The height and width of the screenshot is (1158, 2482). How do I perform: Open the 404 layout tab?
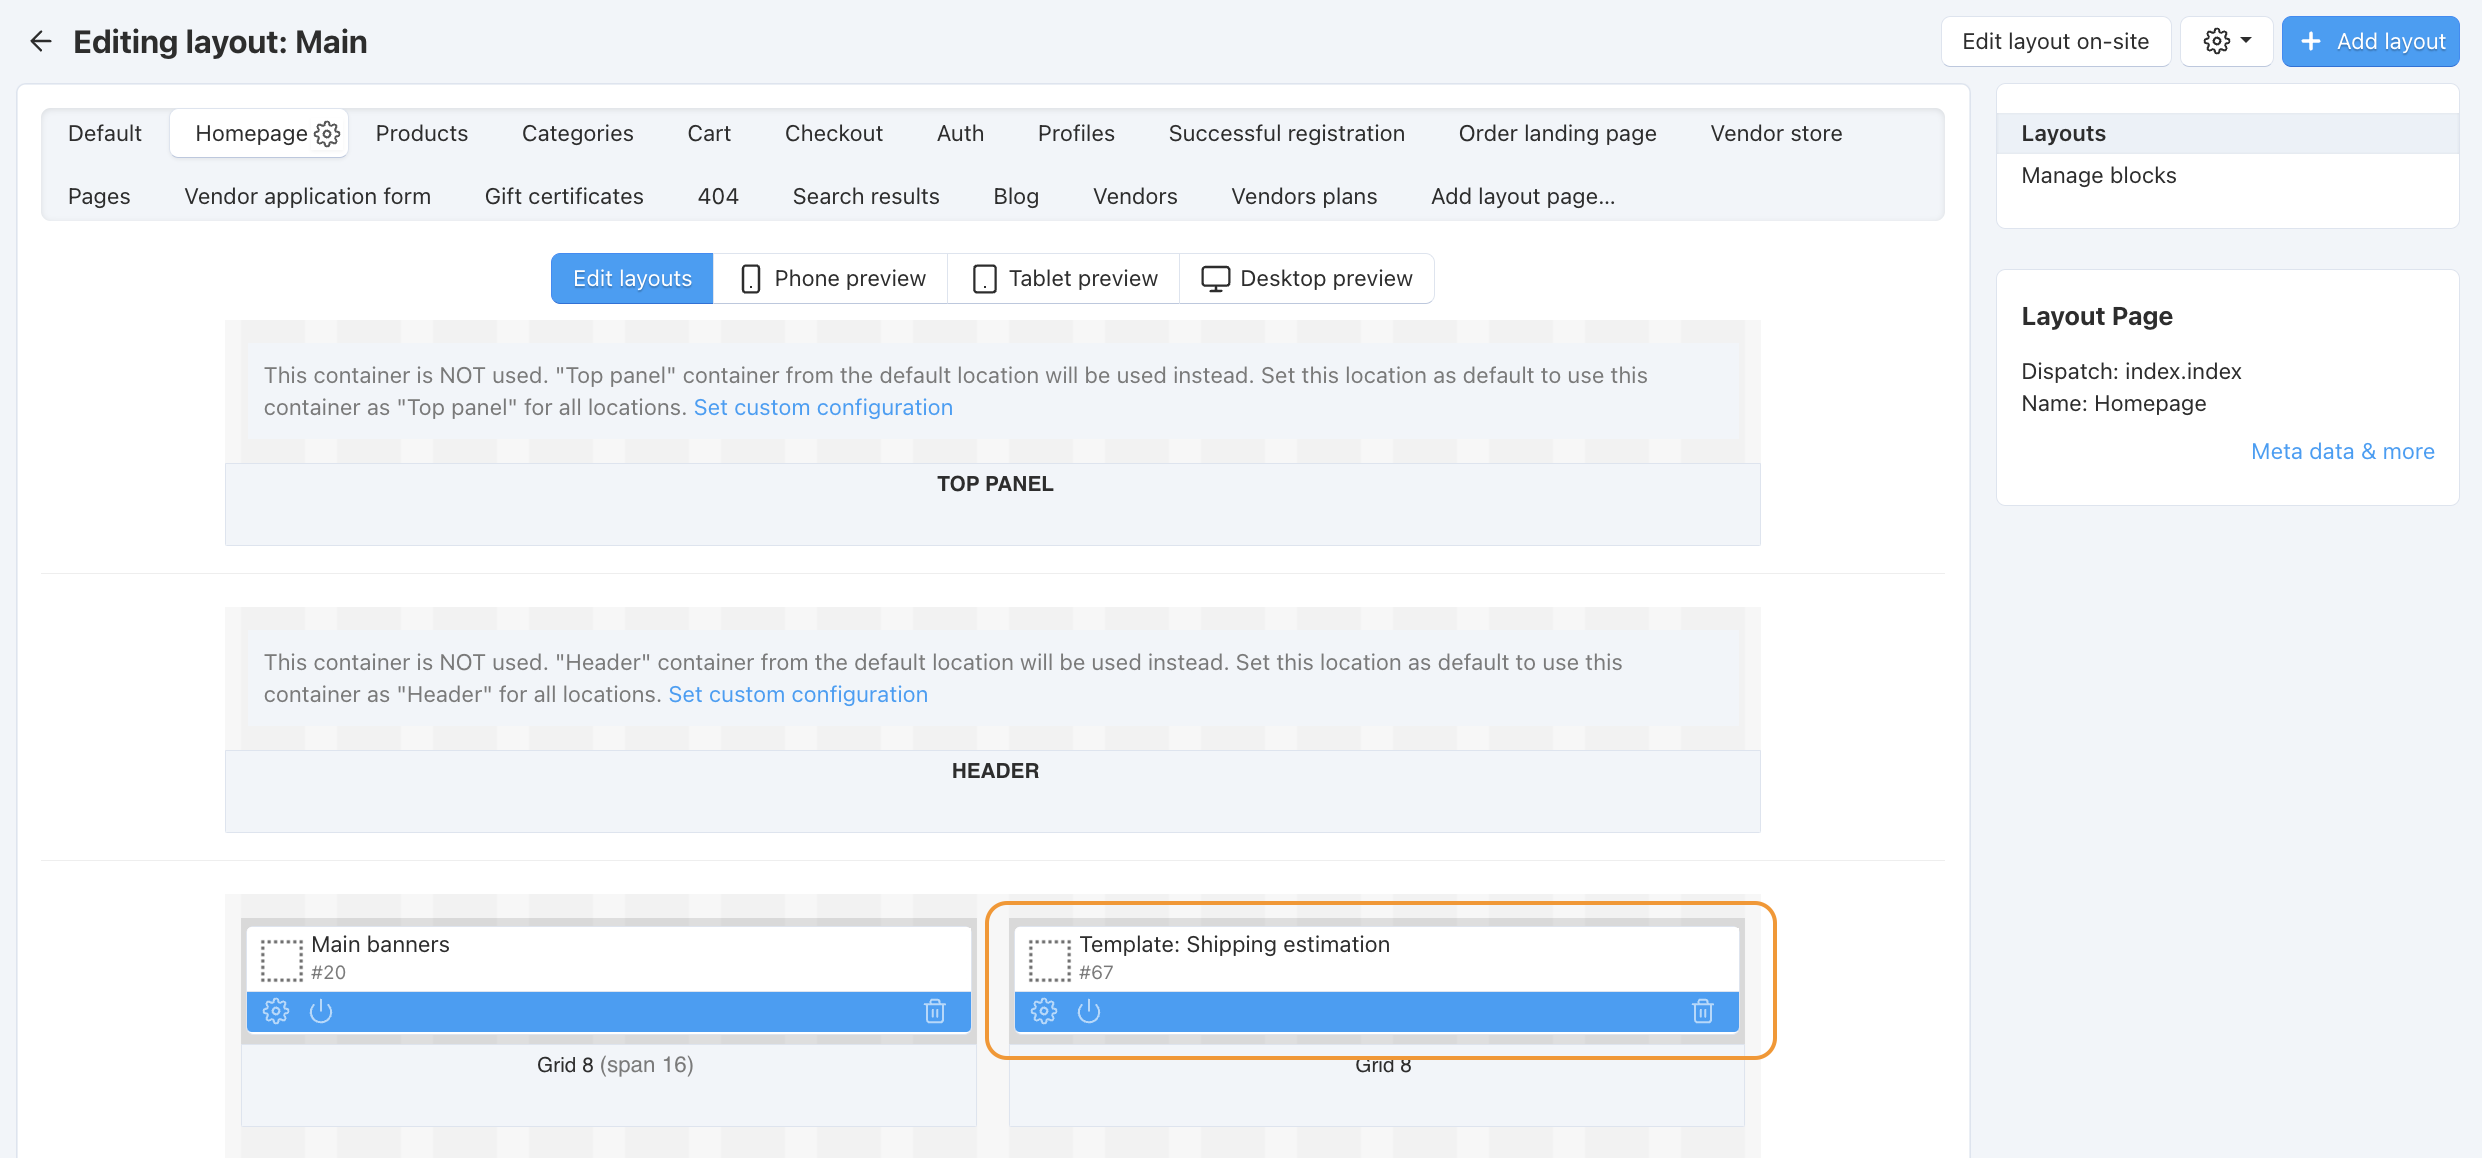(x=718, y=197)
